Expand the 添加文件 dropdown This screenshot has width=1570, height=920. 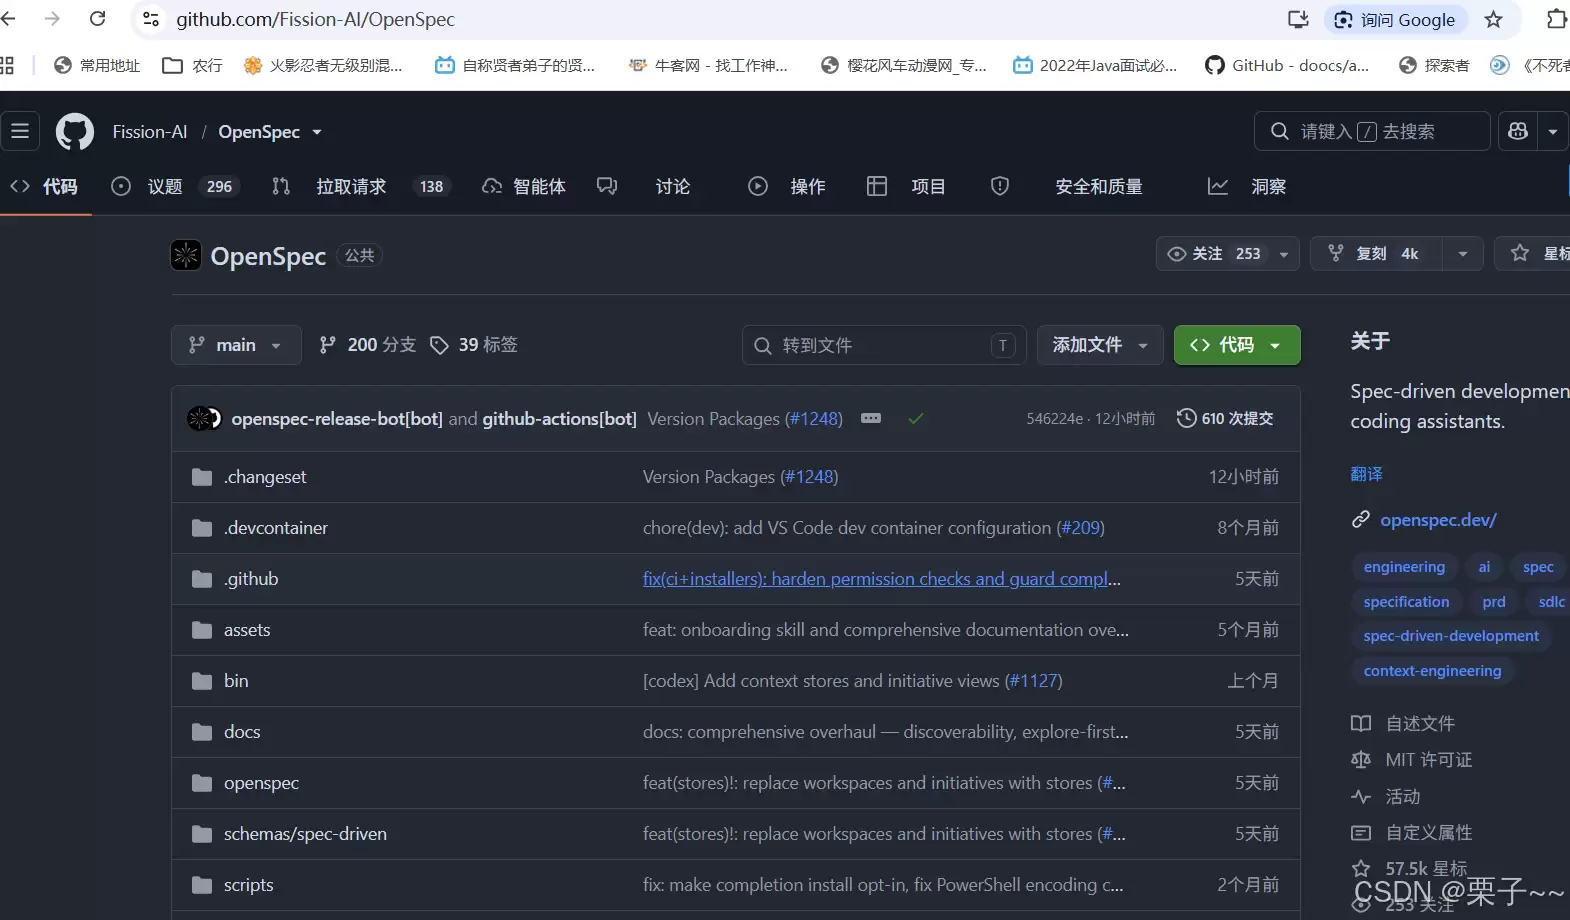(x=1100, y=345)
